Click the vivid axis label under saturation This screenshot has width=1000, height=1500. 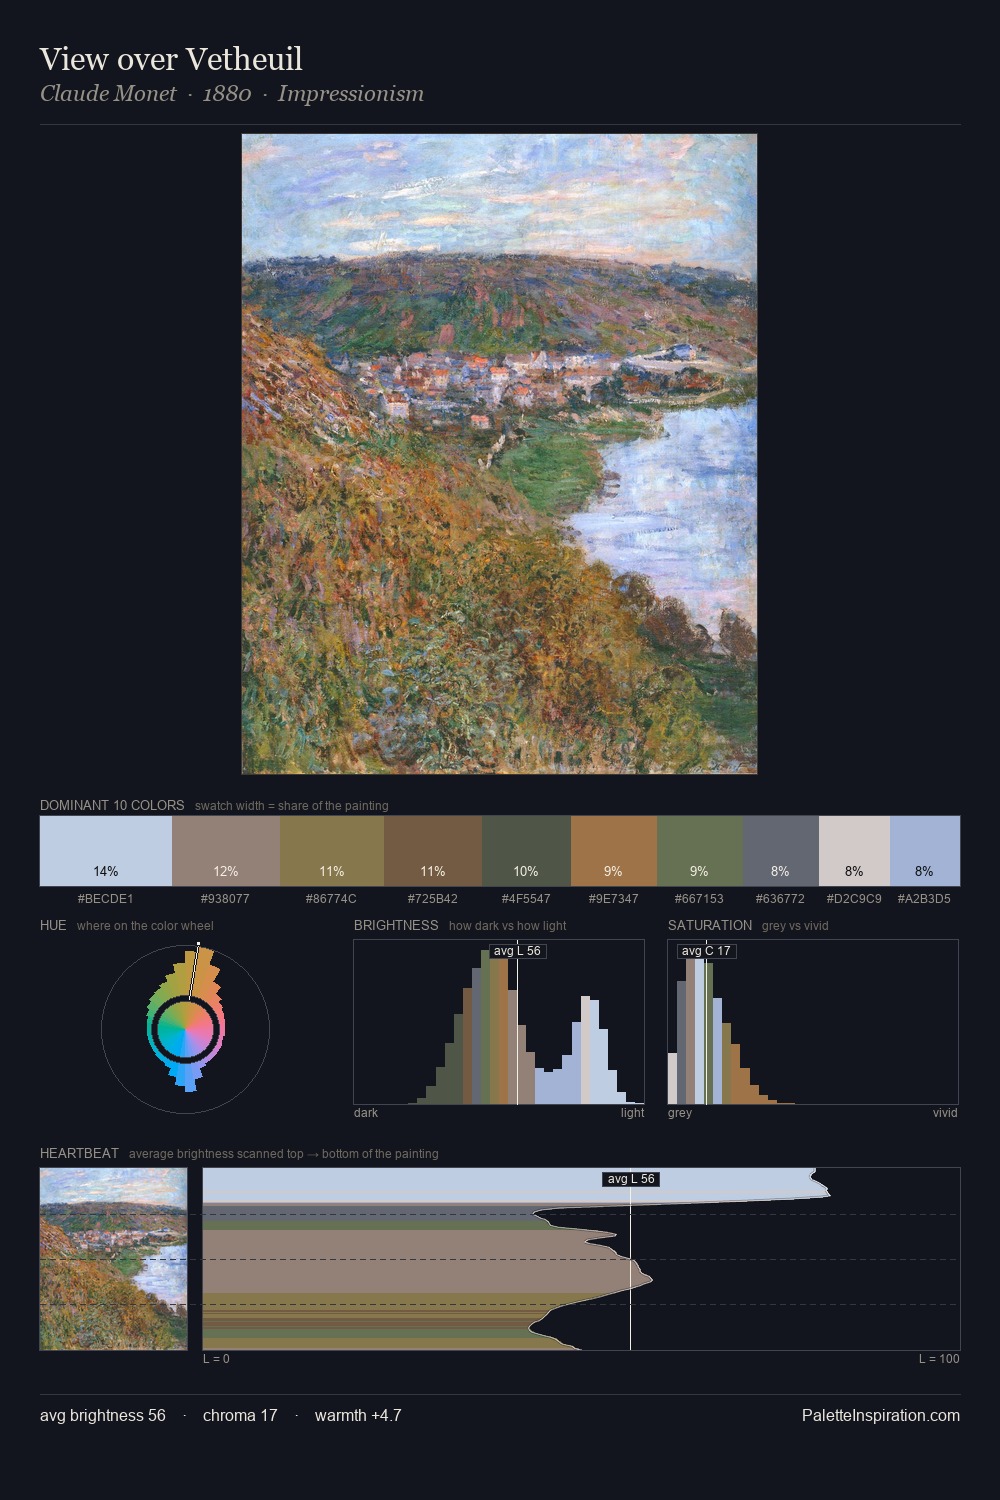[945, 1113]
